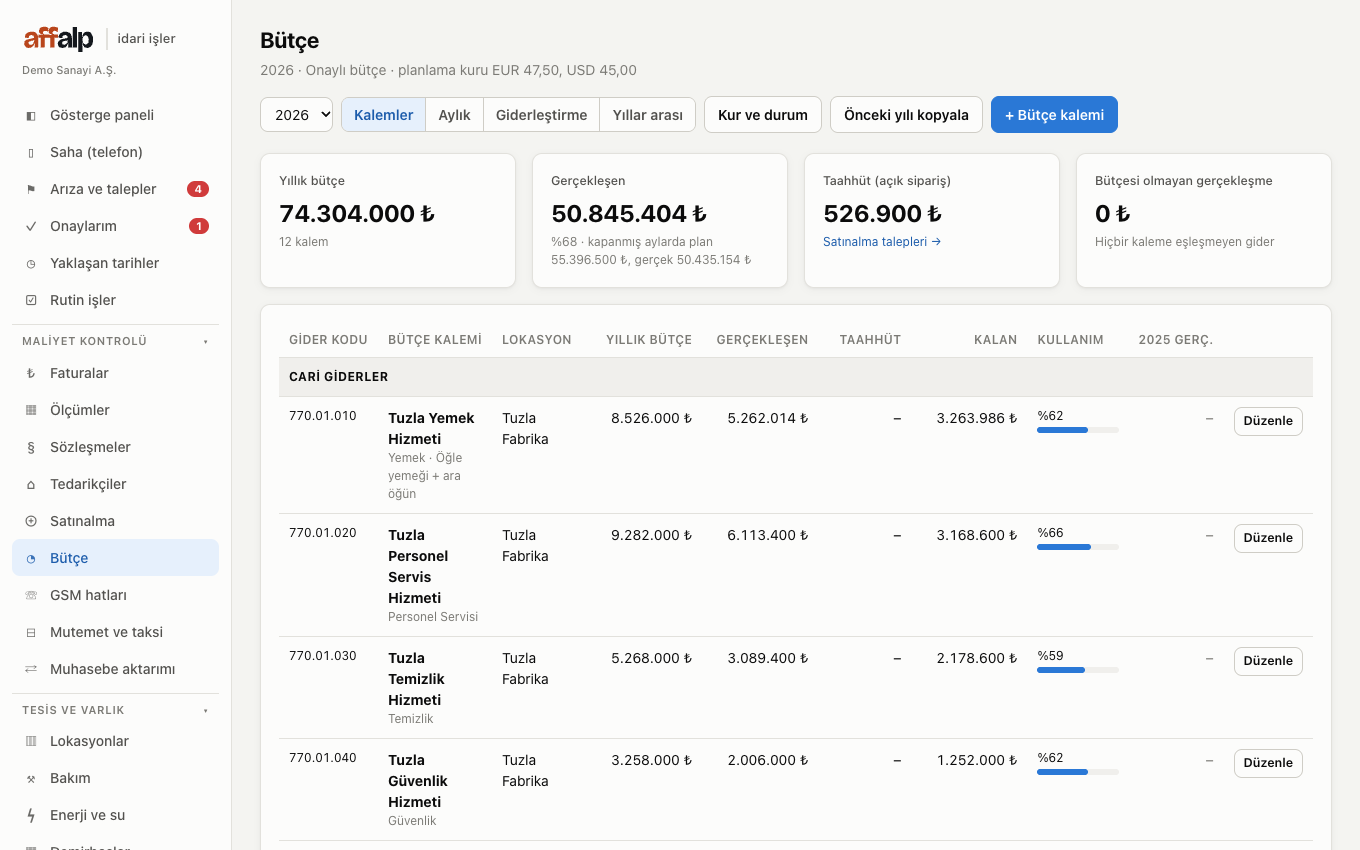Image resolution: width=1360 pixels, height=850 pixels.
Task: Add a new Bütçe kalemi
Action: pos(1054,114)
